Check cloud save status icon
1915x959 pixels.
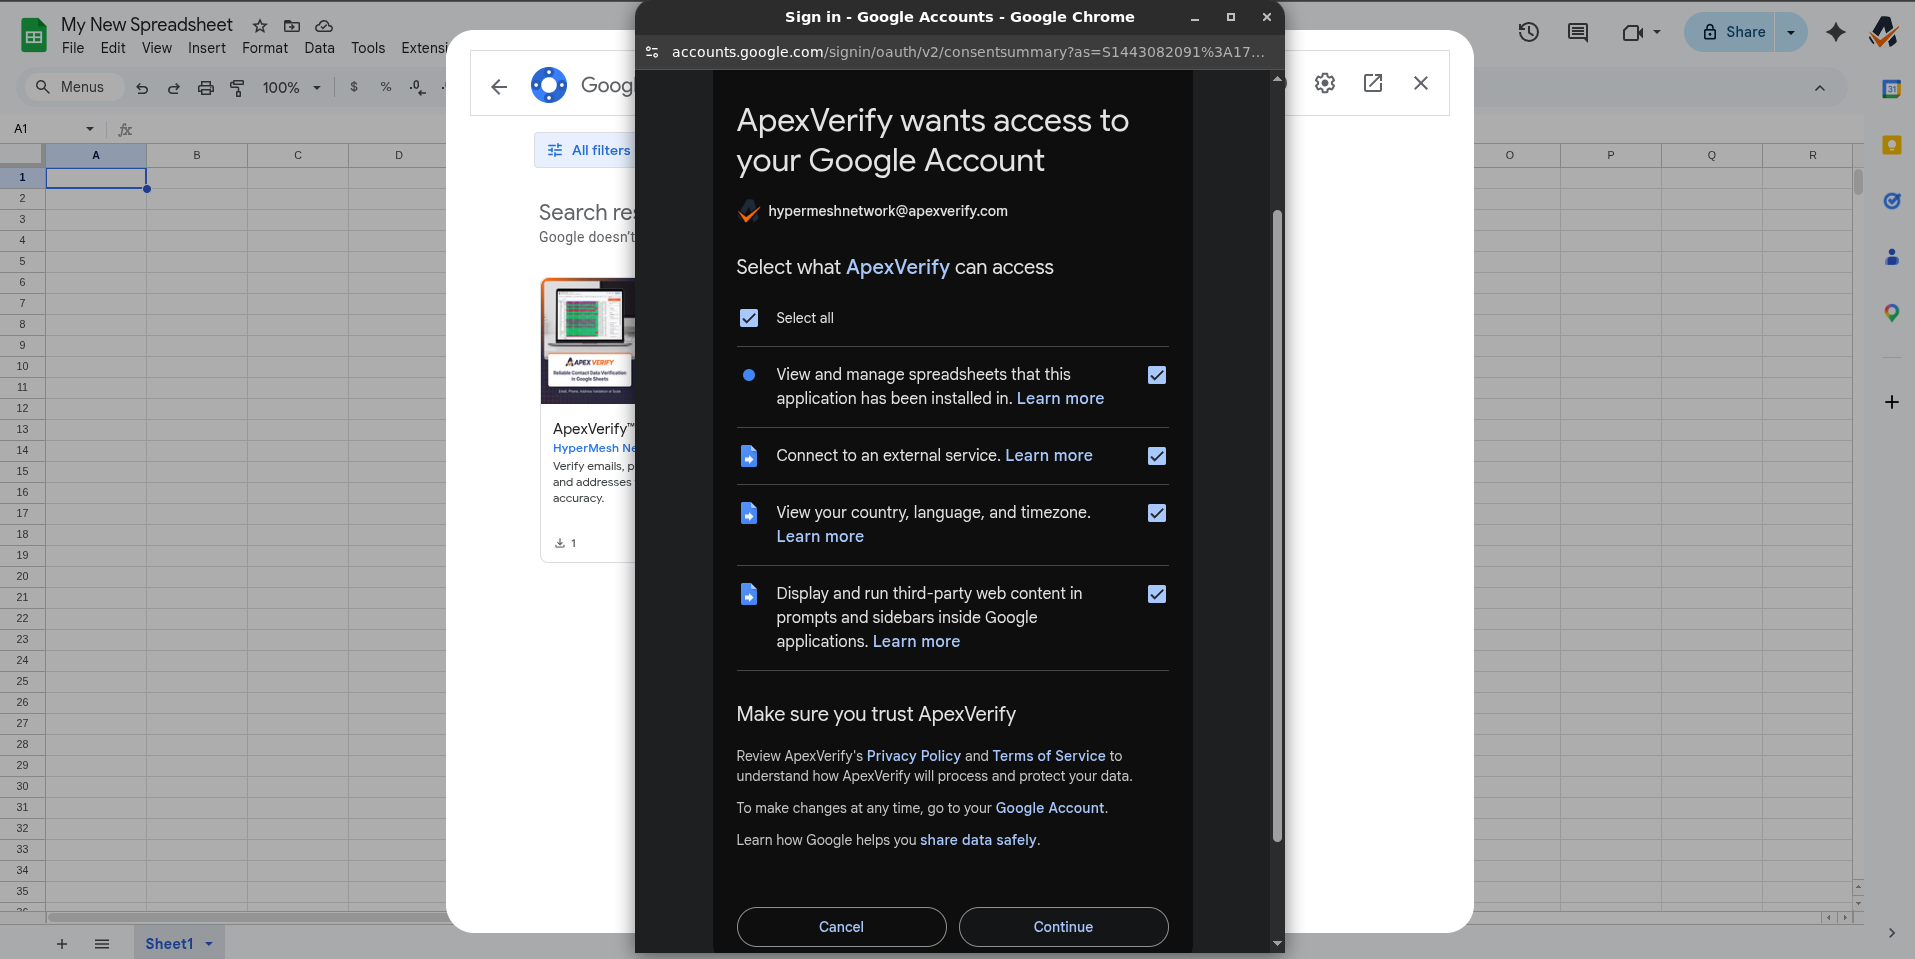324,26
